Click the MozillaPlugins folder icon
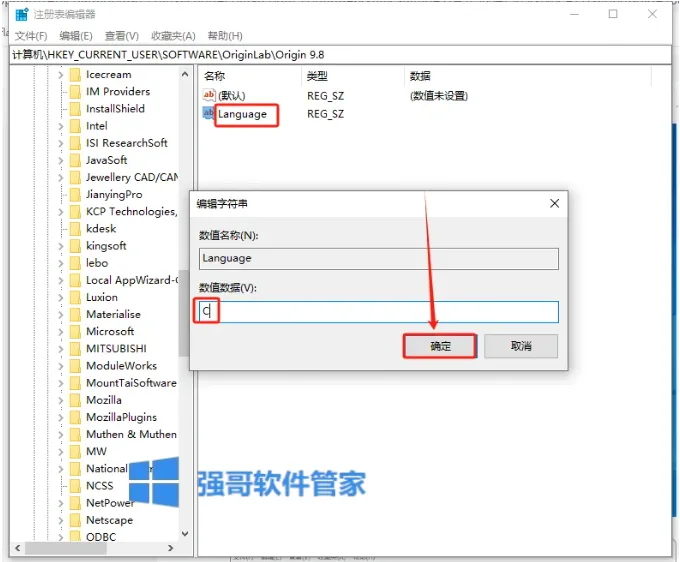Image resolution: width=680 pixels, height=562 pixels. click(x=75, y=417)
